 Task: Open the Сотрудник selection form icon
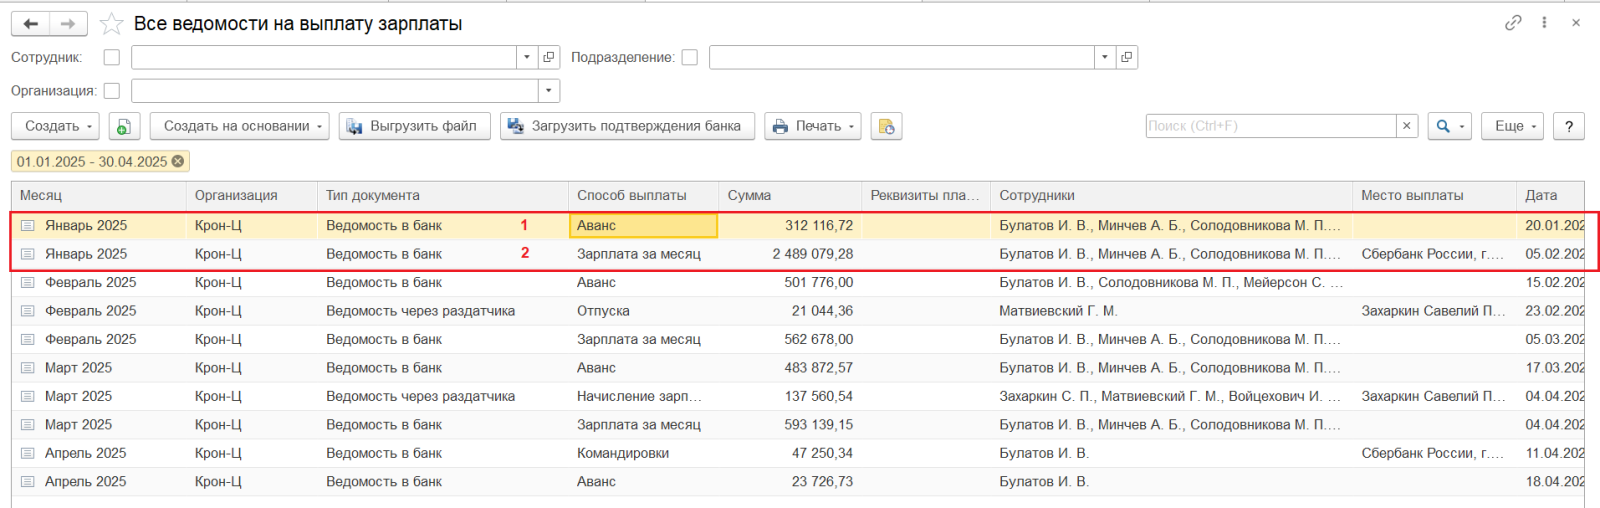[x=549, y=57]
